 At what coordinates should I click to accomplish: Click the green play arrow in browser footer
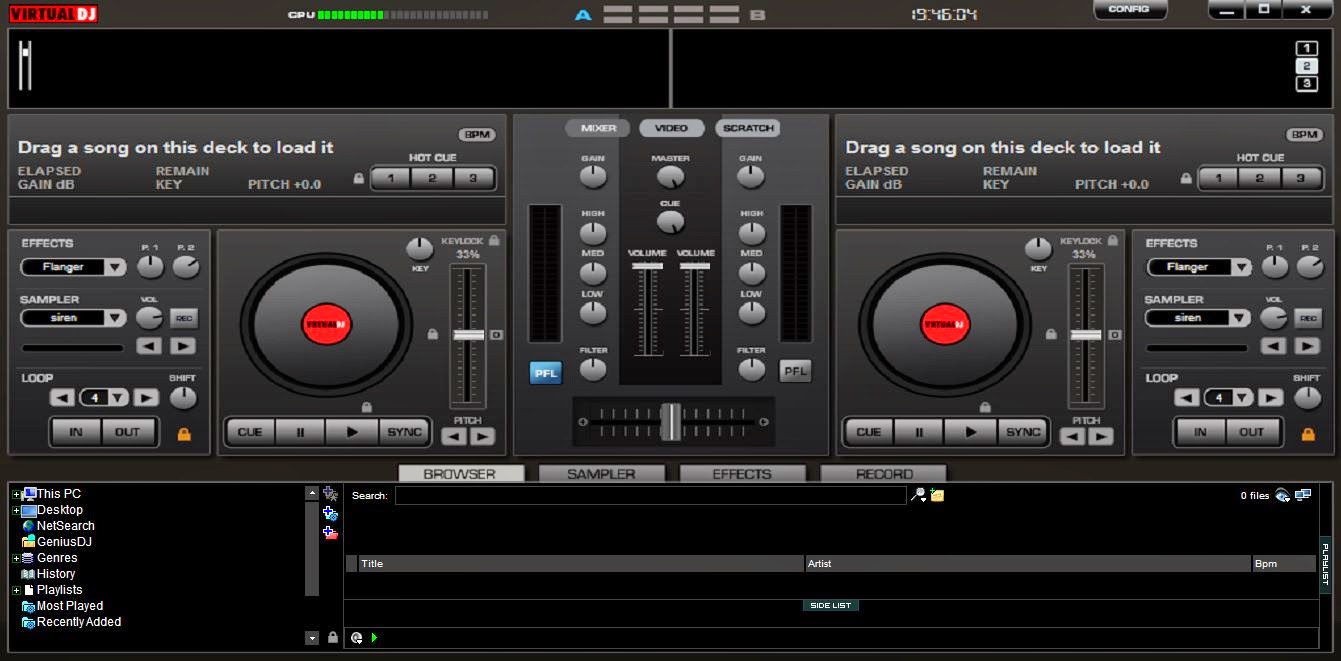[374, 638]
